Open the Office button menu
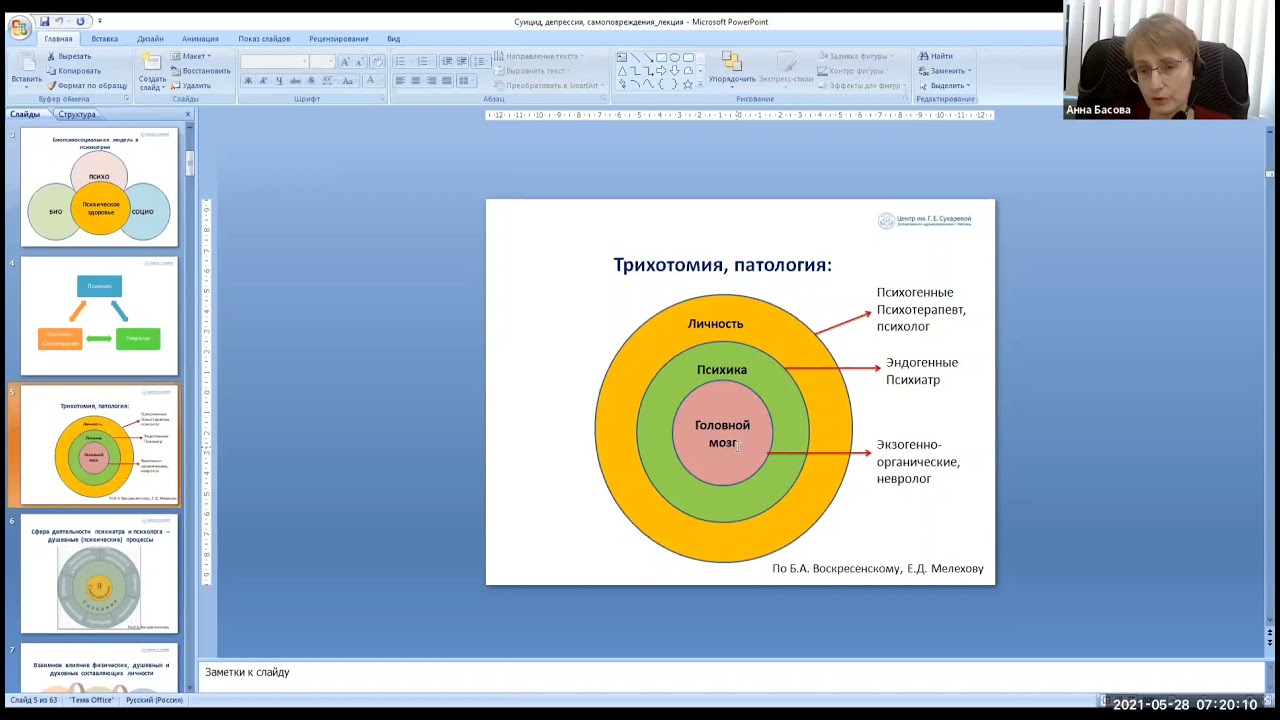Image resolution: width=1280 pixels, height=720 pixels. (x=19, y=27)
